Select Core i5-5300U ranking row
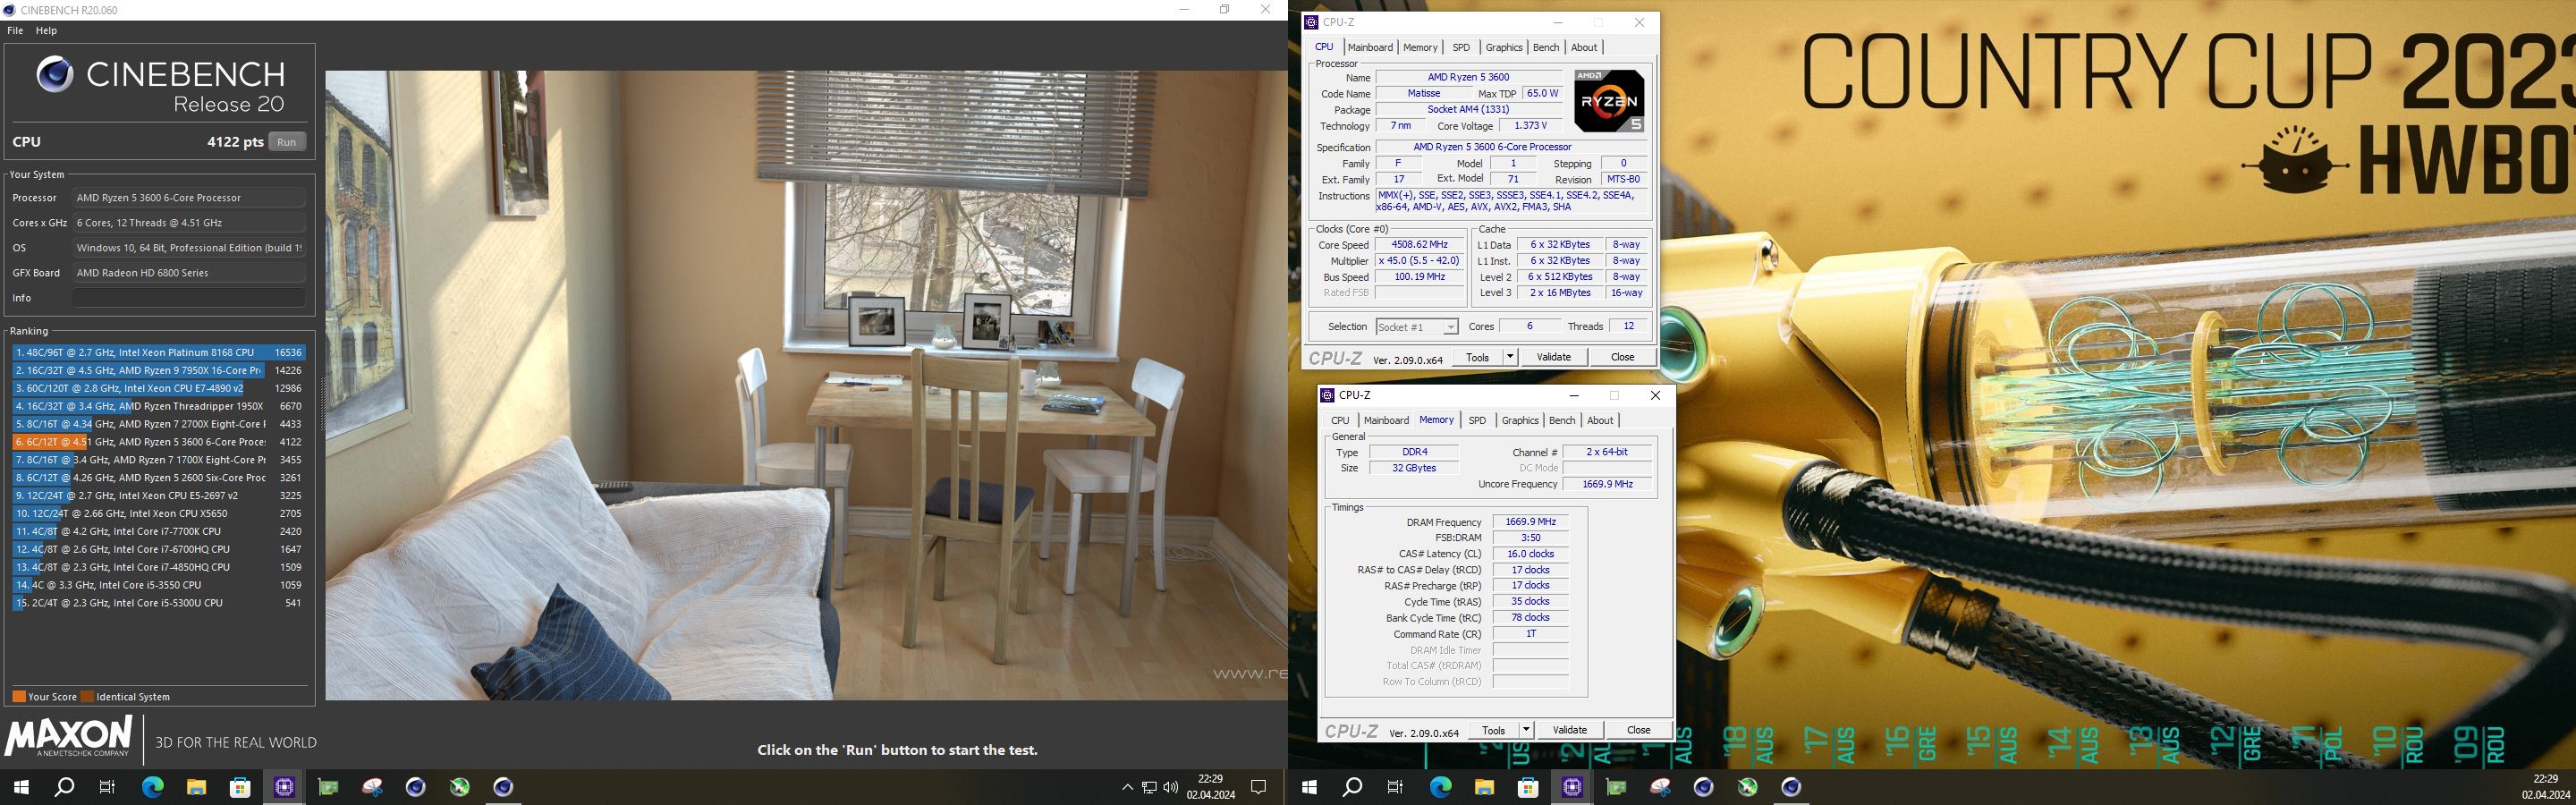Image resolution: width=2576 pixels, height=805 pixels. point(158,603)
